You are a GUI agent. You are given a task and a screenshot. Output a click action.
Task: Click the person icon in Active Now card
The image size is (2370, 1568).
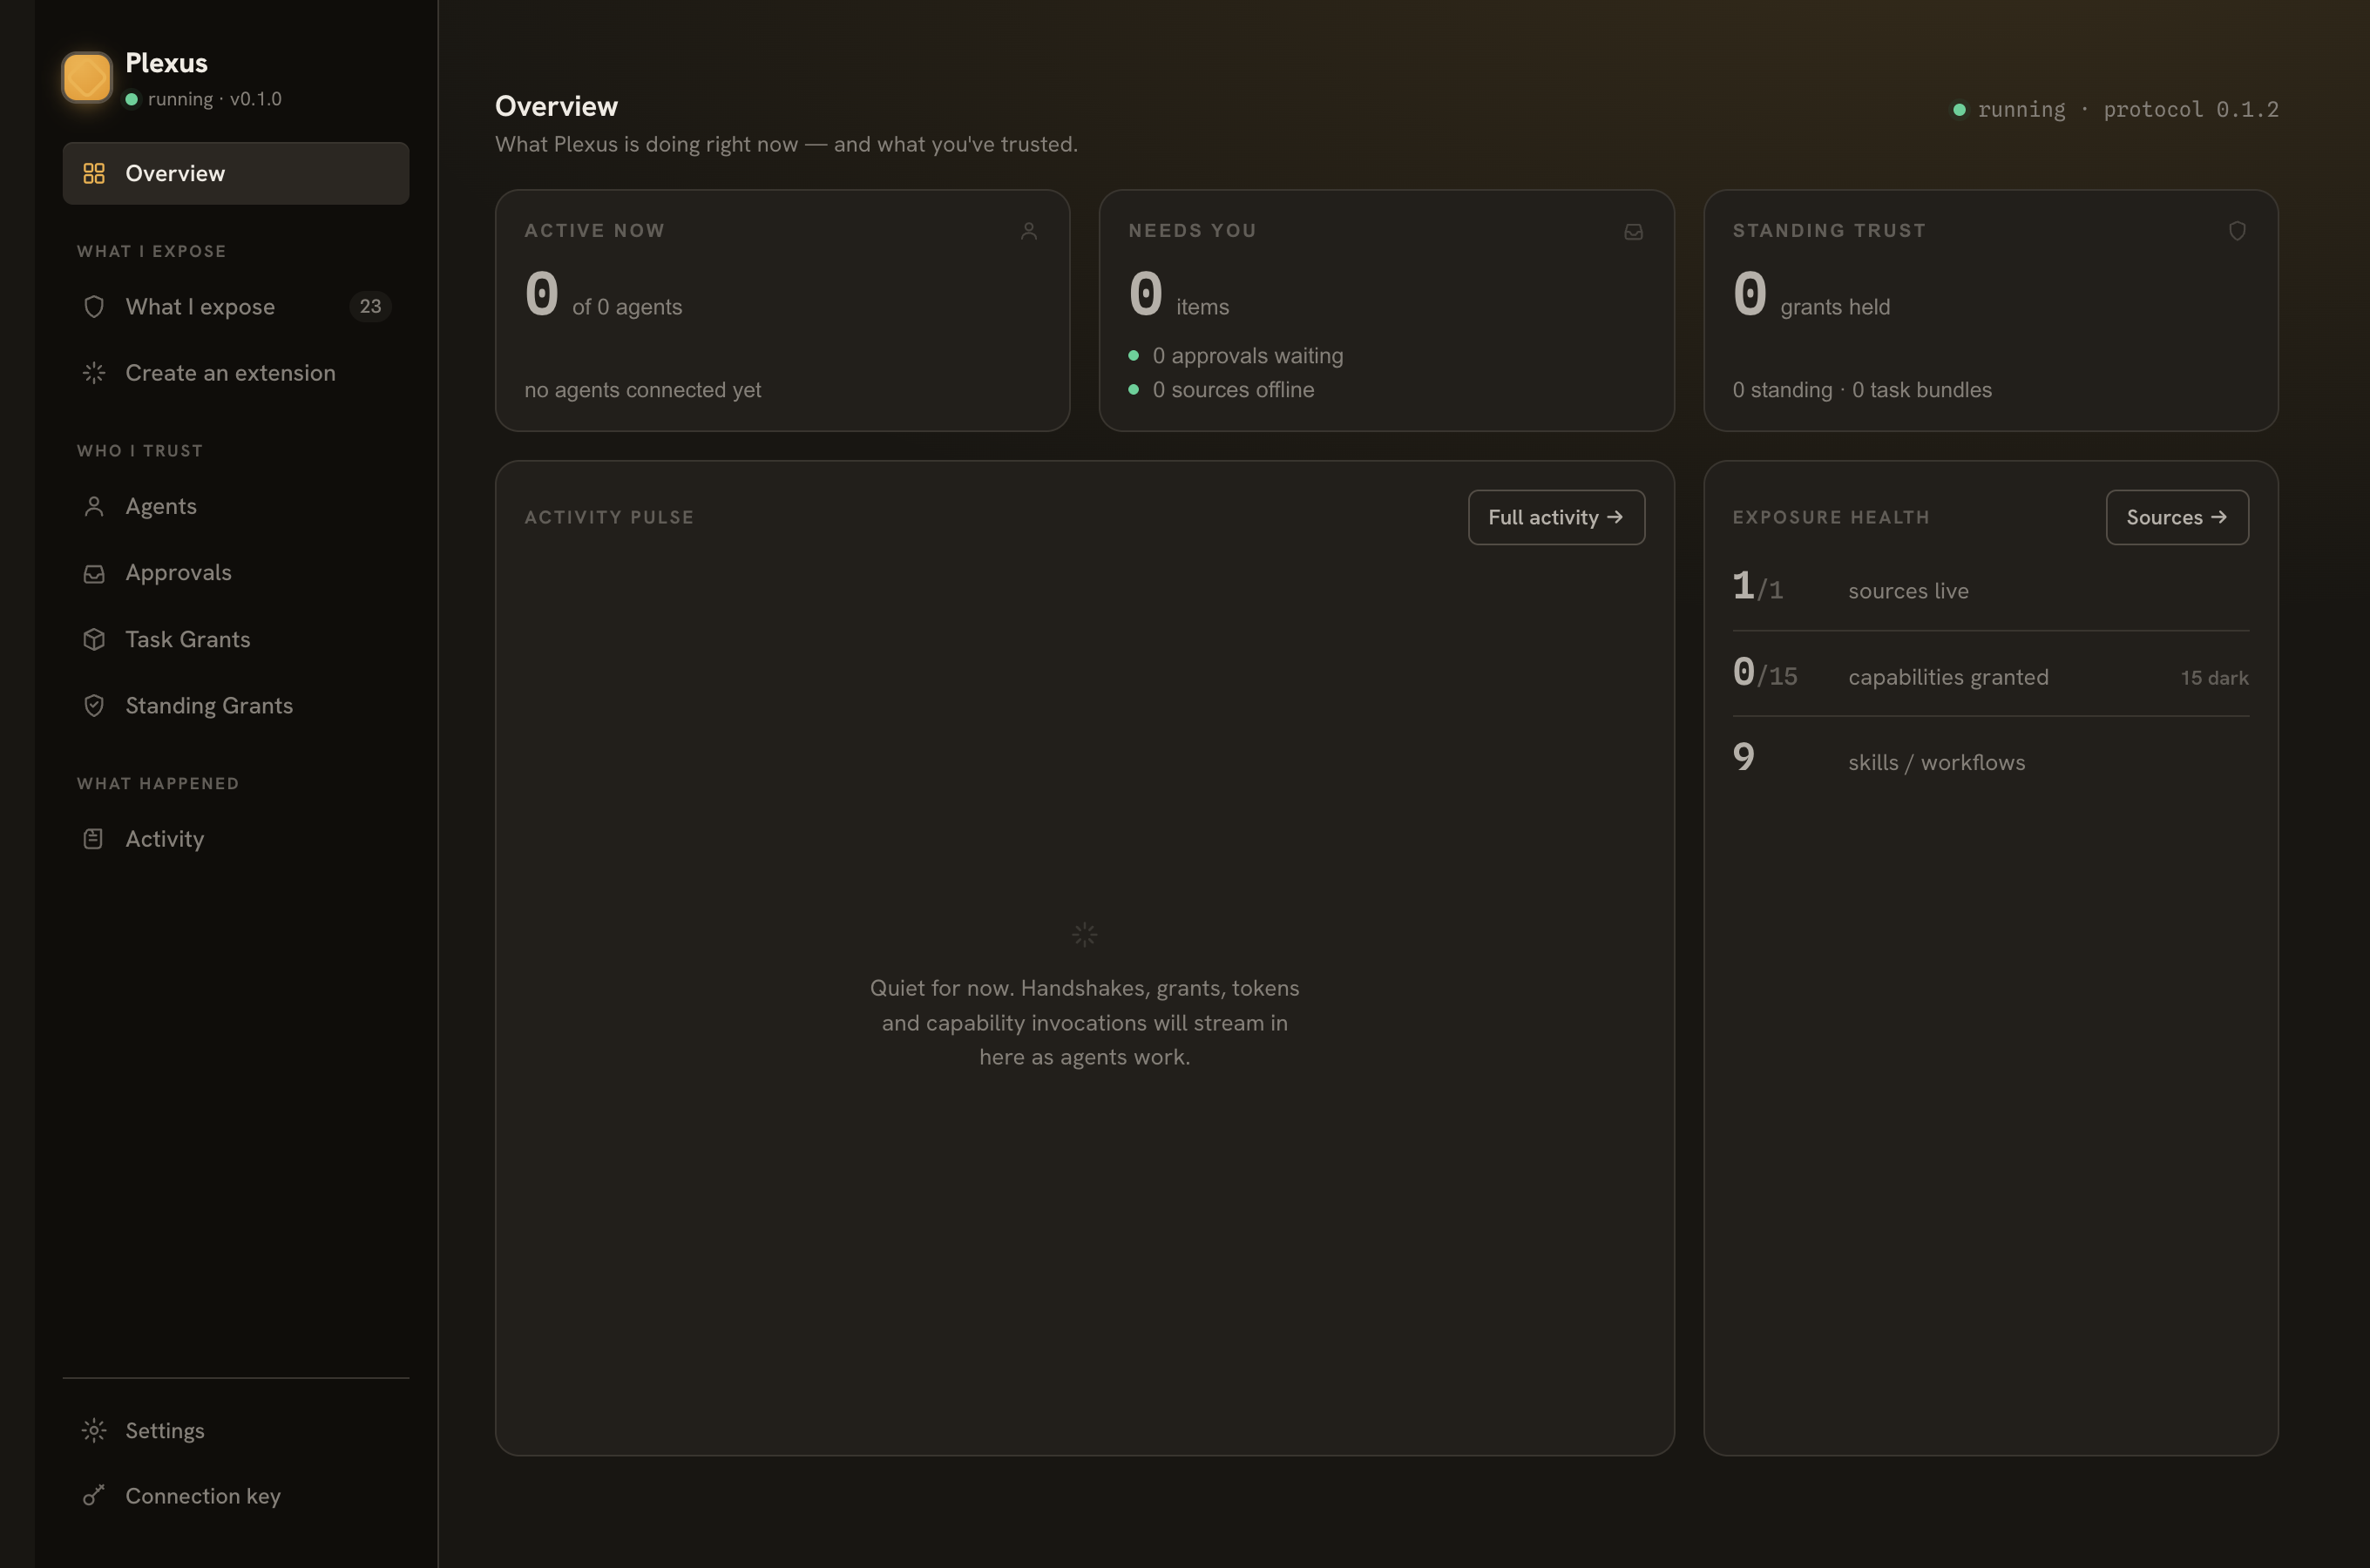pyautogui.click(x=1029, y=231)
